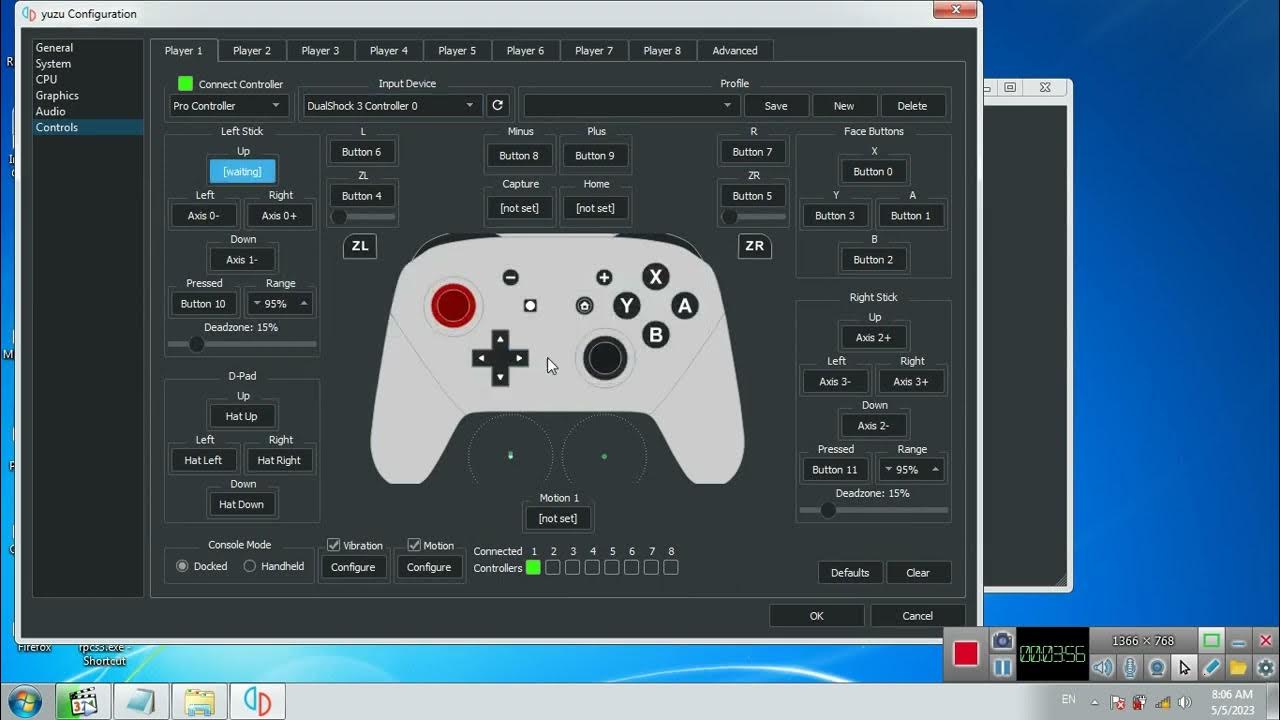
Task: Toggle recorder speaker audio icon
Action: coord(1102,667)
